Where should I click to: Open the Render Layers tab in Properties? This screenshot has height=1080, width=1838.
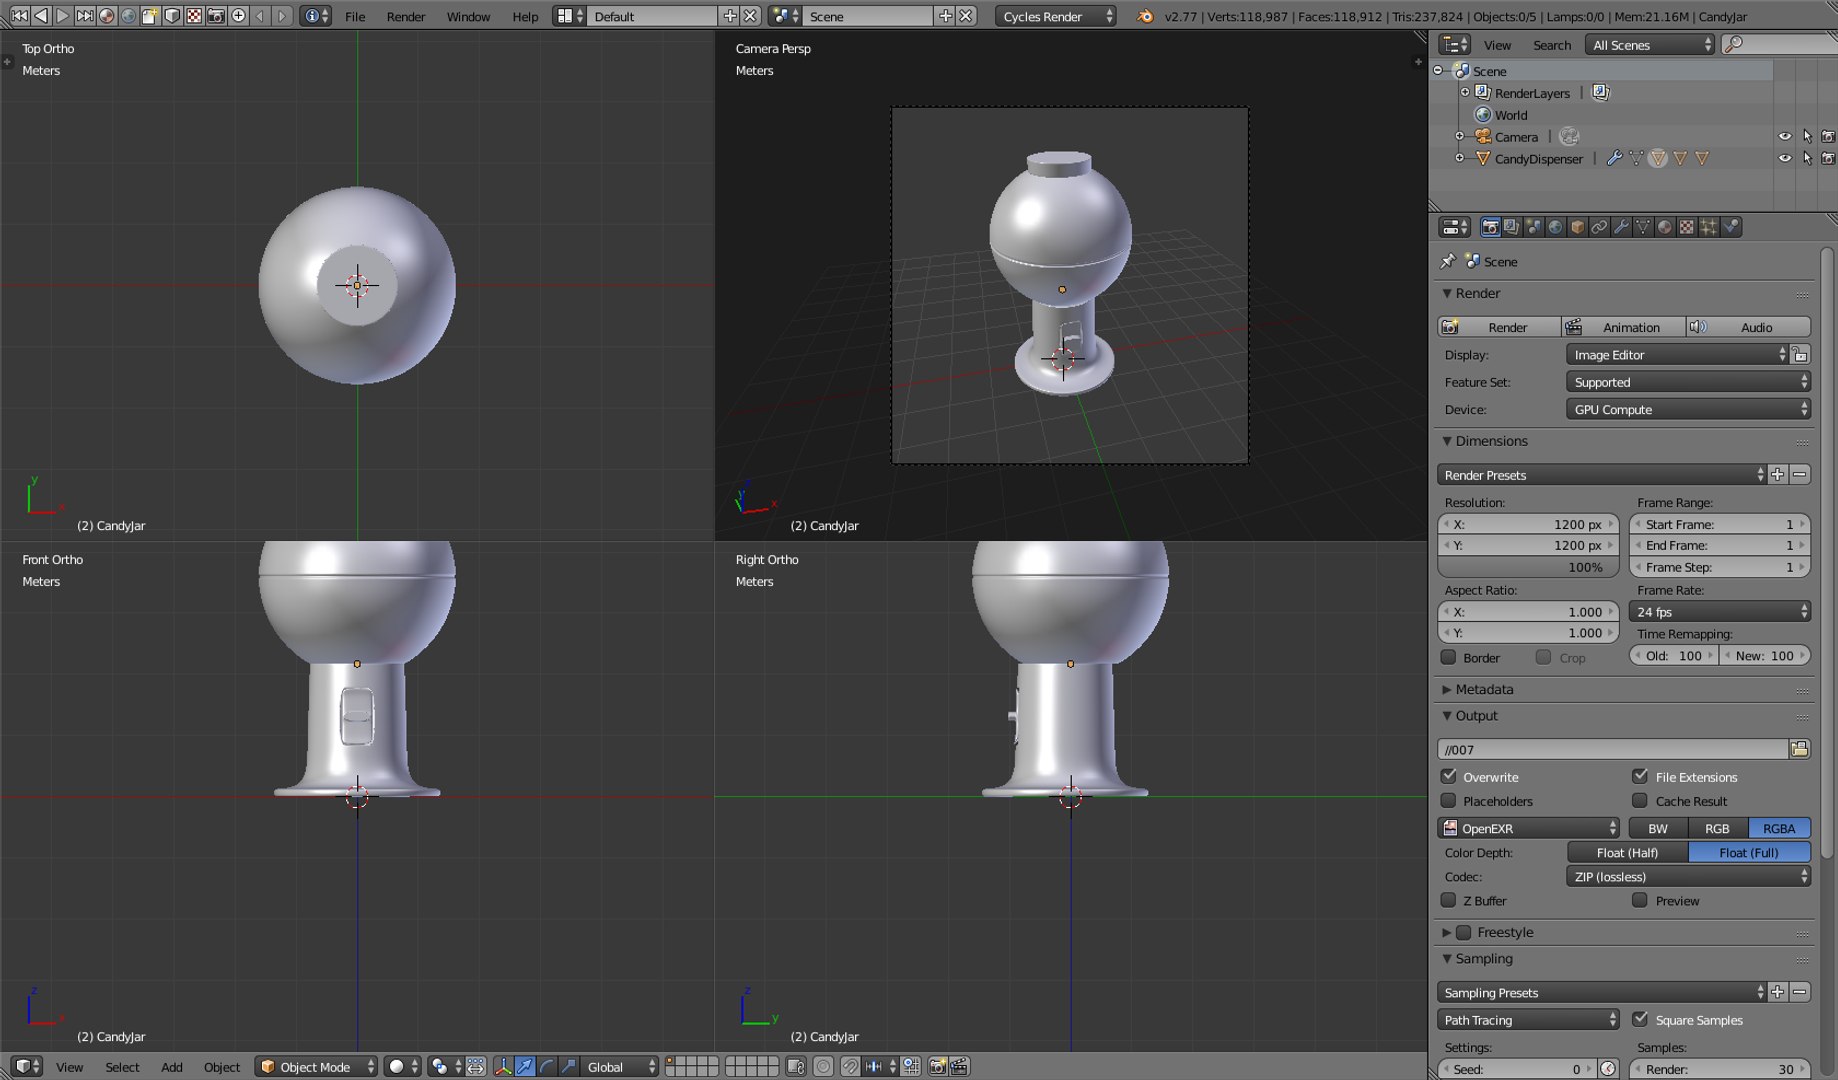[1511, 227]
